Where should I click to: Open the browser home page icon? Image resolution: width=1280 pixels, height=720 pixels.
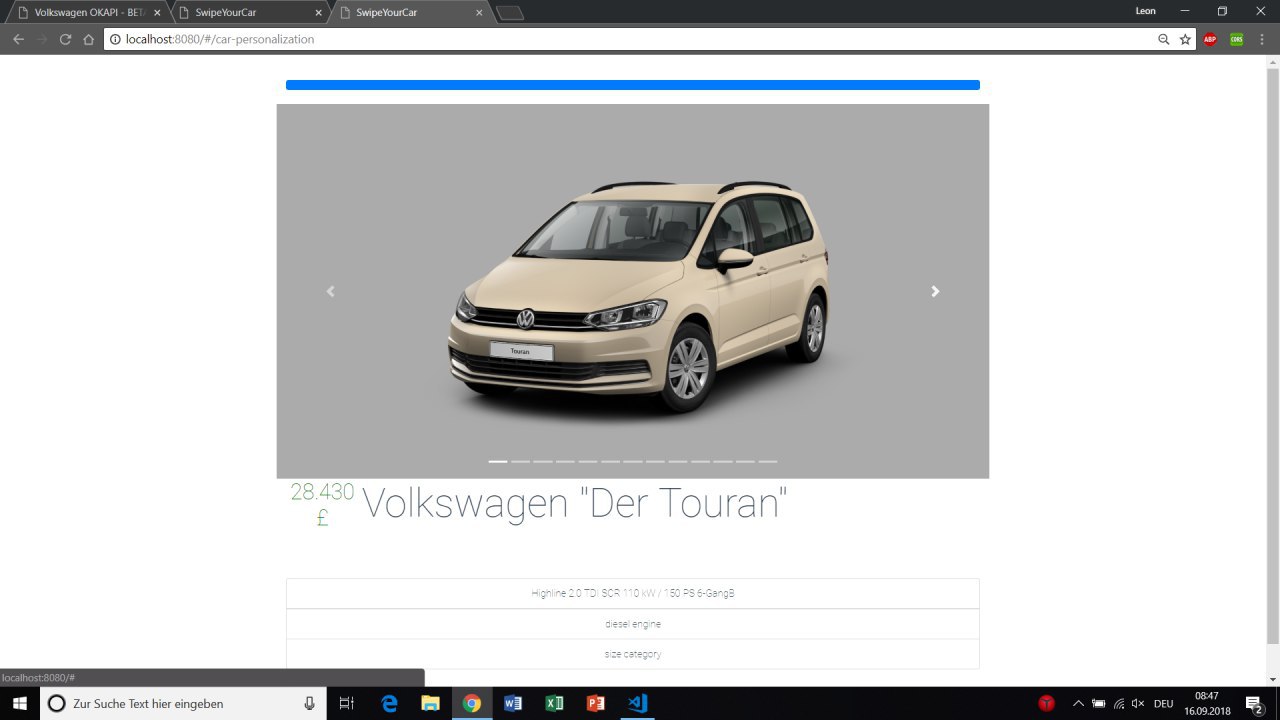(x=88, y=39)
